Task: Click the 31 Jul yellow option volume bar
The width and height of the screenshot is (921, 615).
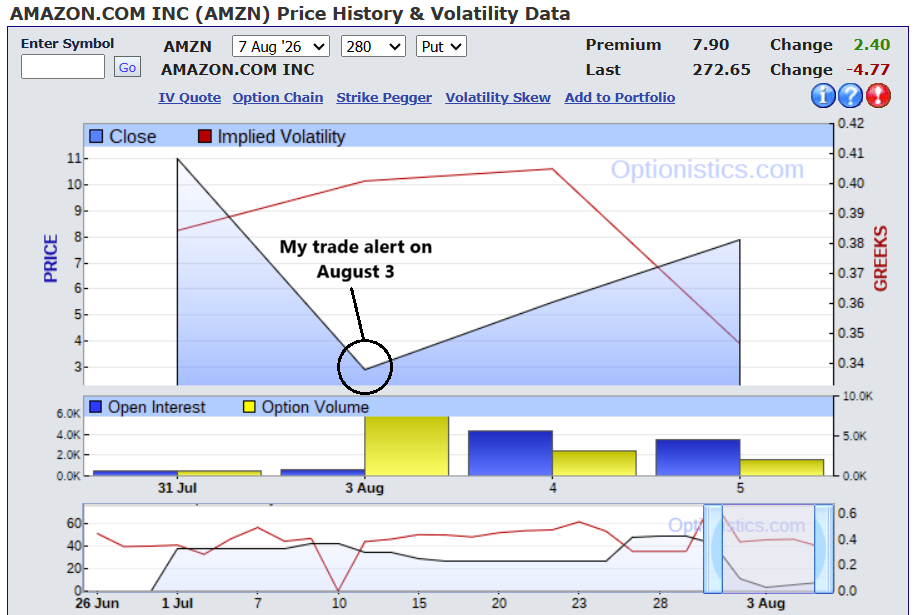Action: pyautogui.click(x=219, y=473)
